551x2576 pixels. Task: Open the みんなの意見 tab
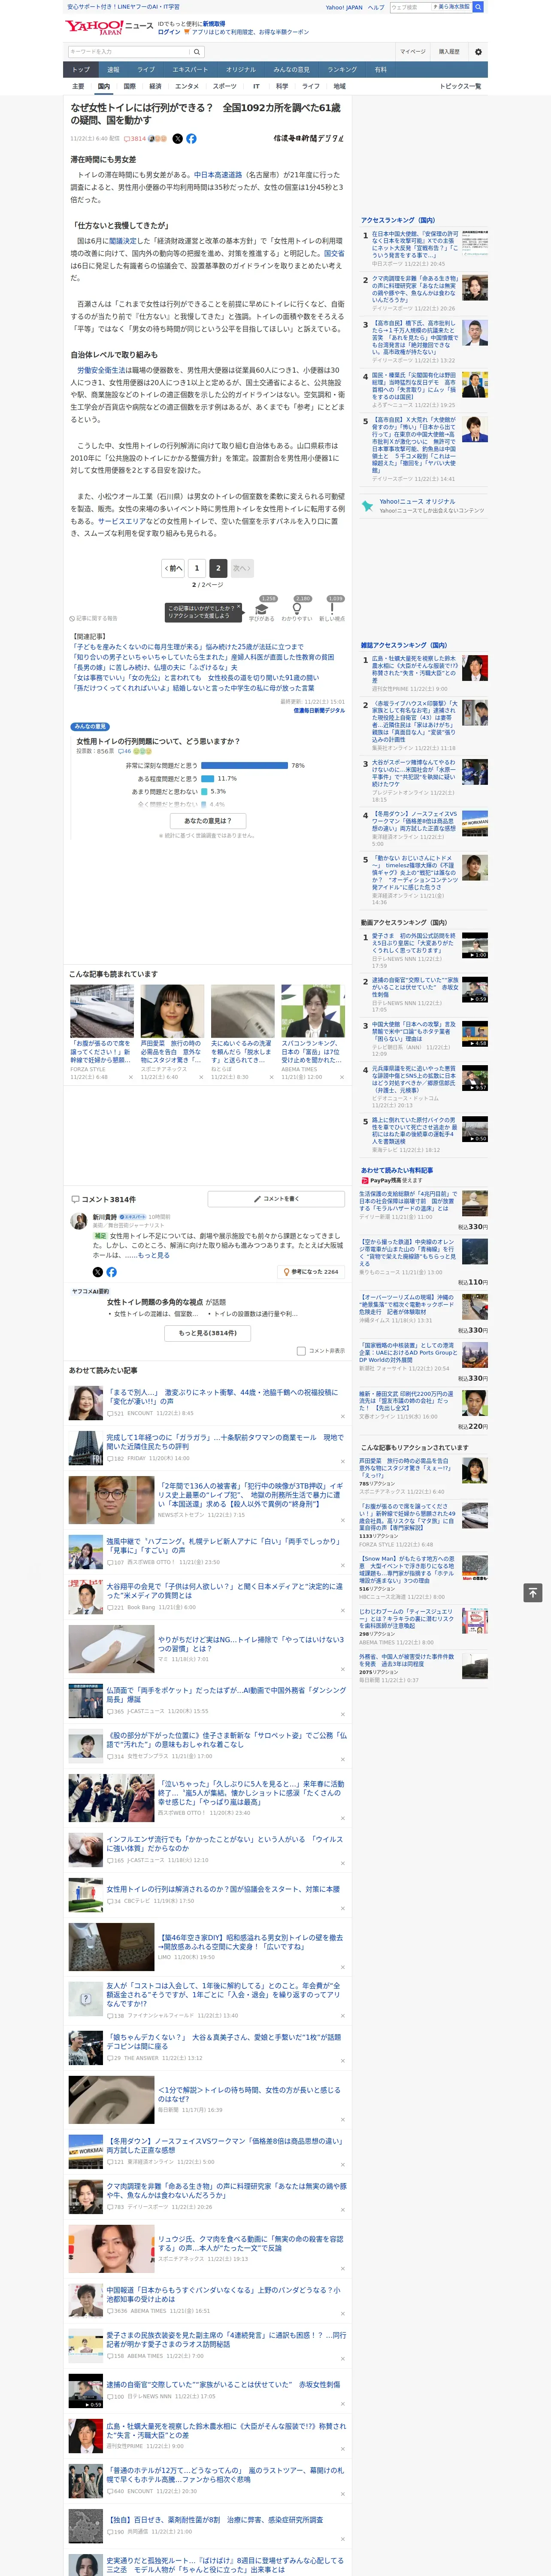click(x=291, y=70)
